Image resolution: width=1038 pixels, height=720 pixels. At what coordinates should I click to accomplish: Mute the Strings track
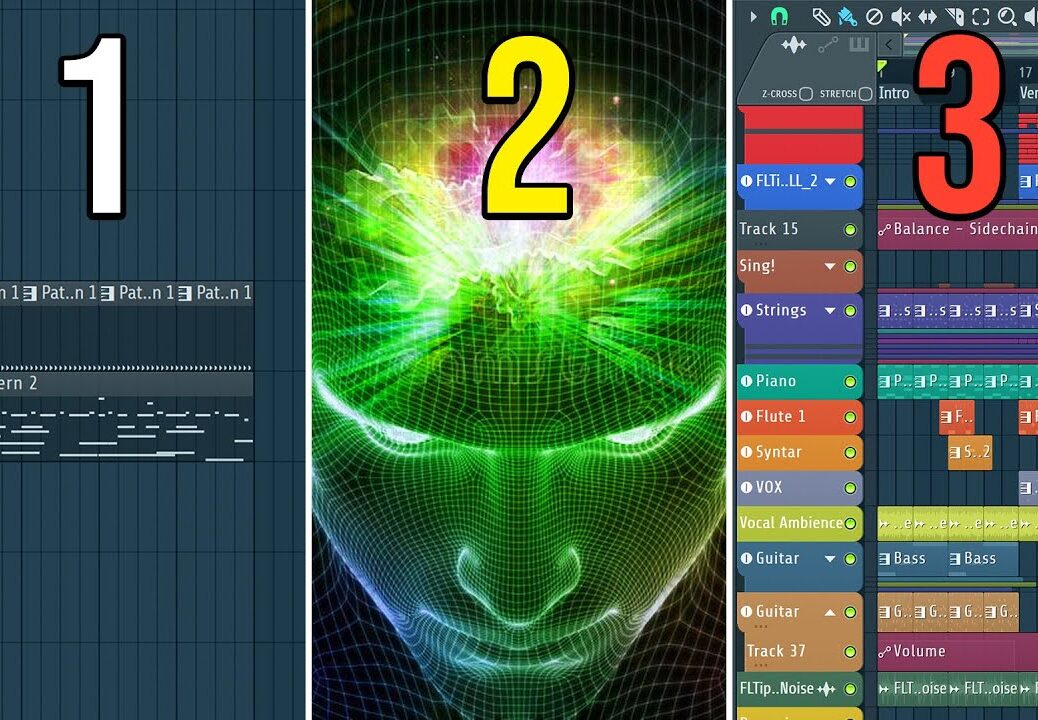(851, 310)
